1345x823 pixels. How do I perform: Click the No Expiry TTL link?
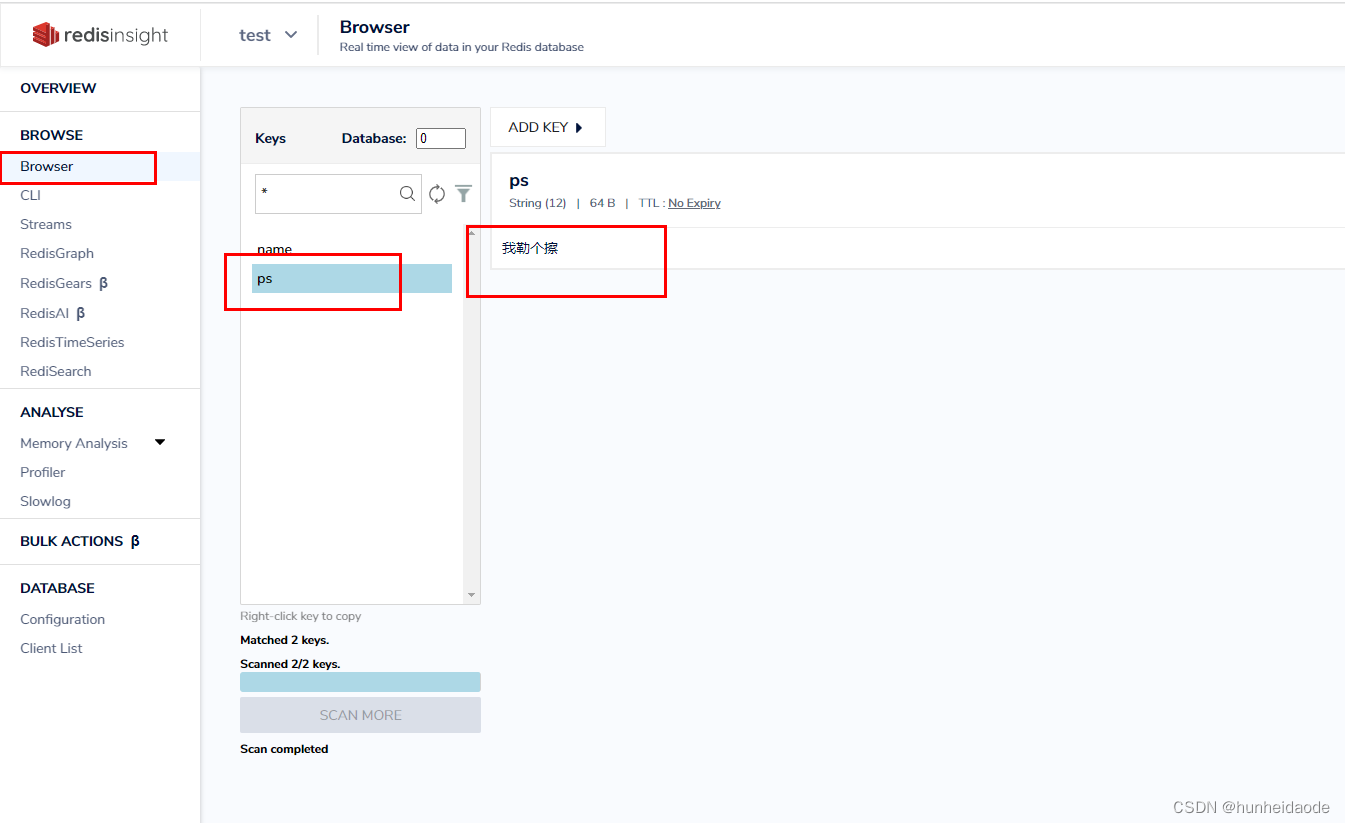pyautogui.click(x=694, y=203)
